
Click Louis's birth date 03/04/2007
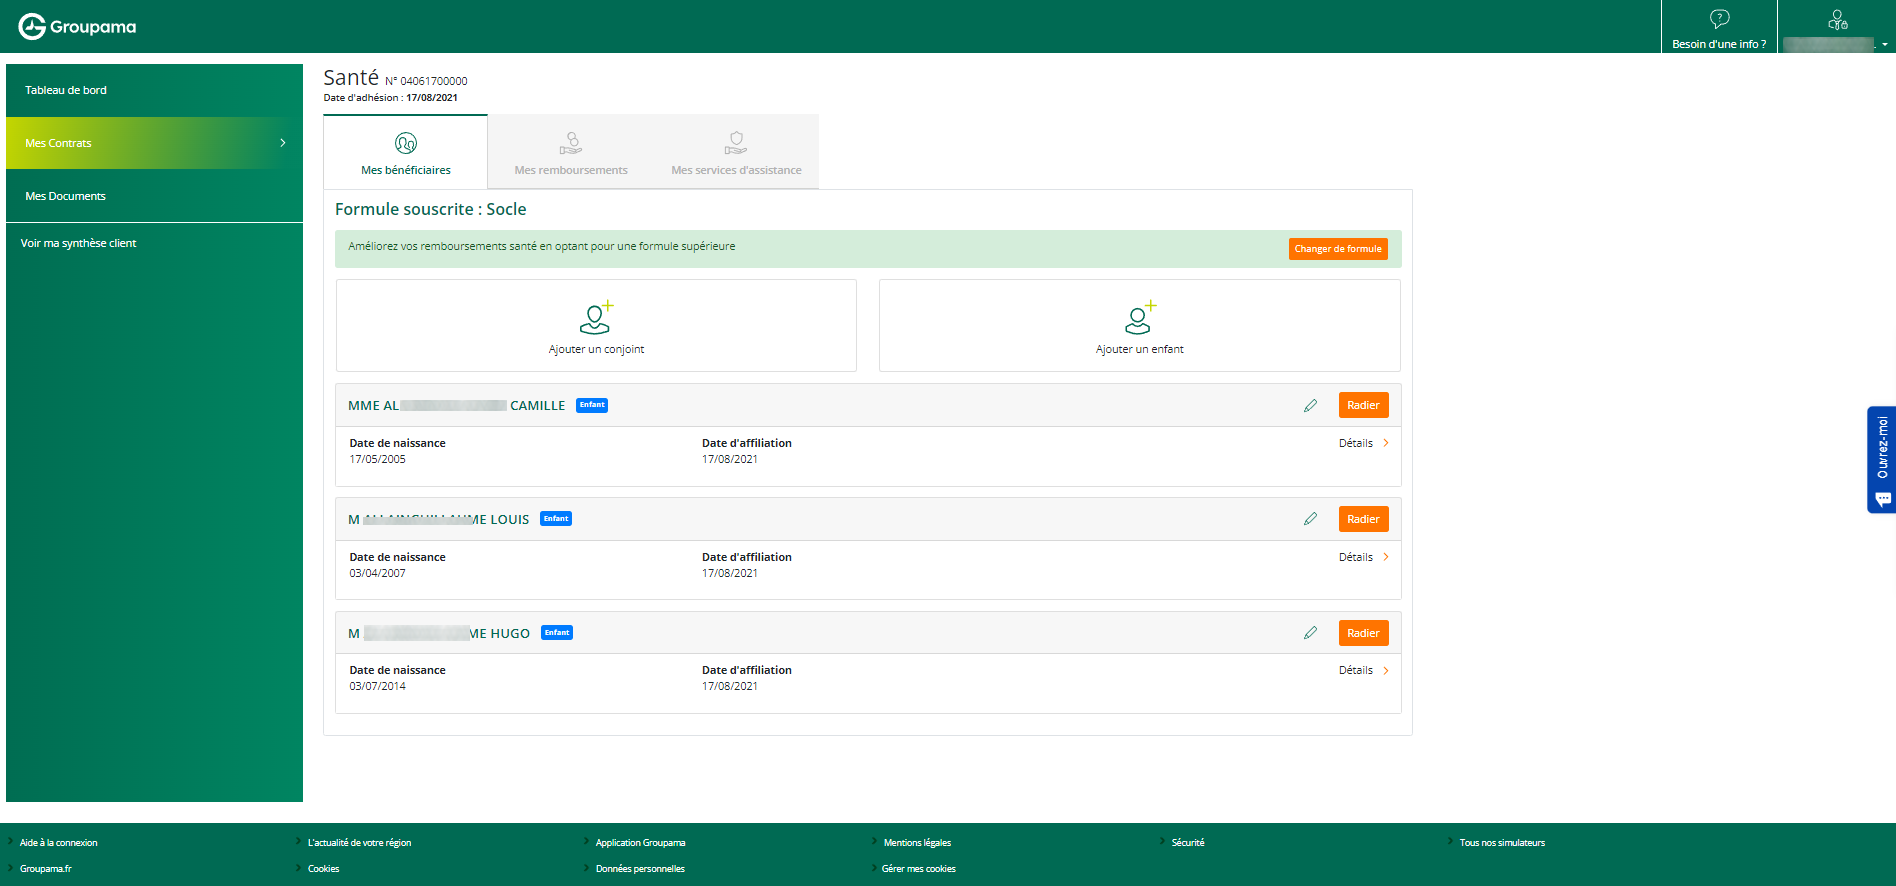pos(377,574)
